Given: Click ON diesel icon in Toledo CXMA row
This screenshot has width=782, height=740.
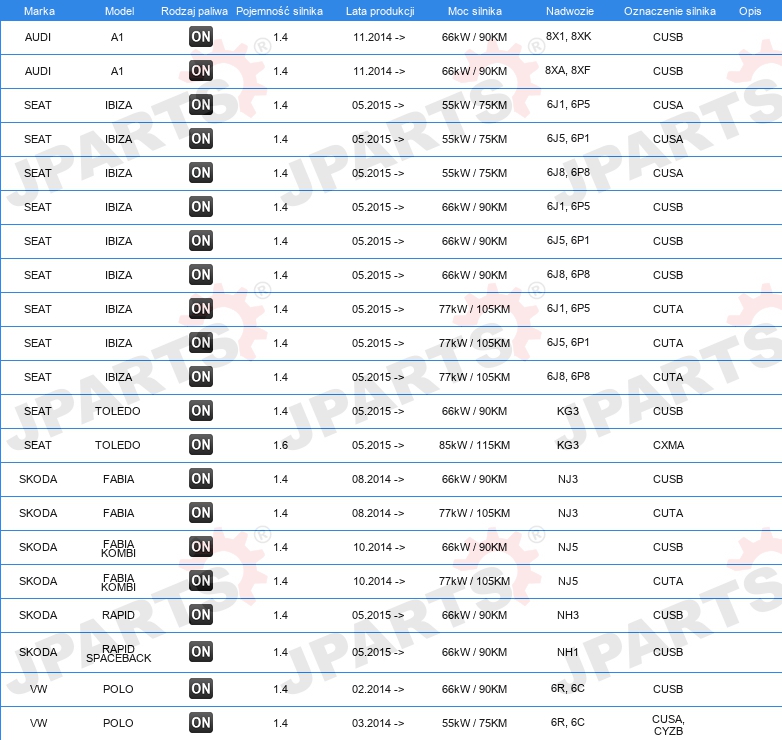Looking at the screenshot, I should (201, 444).
